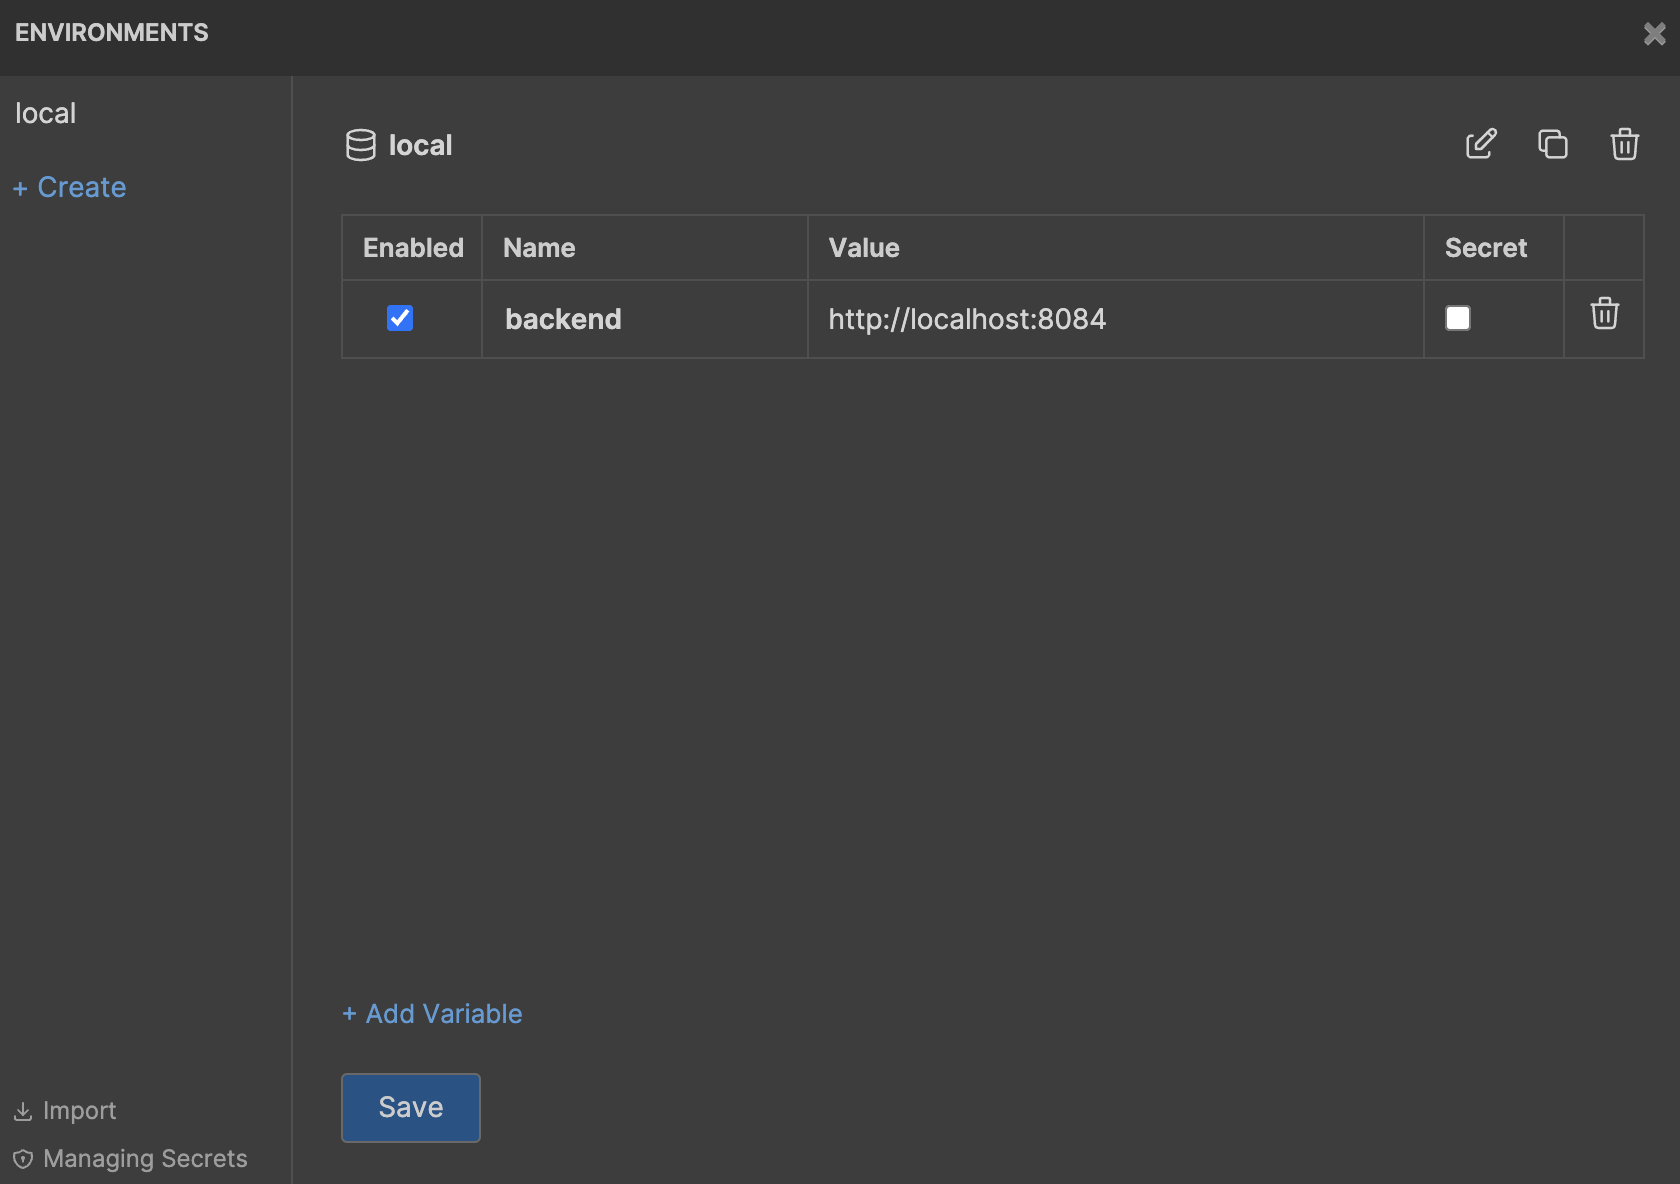Click the database icon beside local title
1680x1184 pixels.
[360, 145]
